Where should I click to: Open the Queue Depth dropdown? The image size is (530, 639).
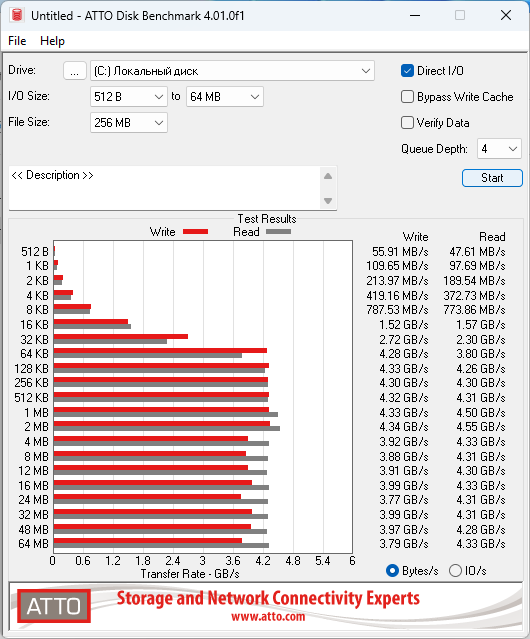click(499, 149)
